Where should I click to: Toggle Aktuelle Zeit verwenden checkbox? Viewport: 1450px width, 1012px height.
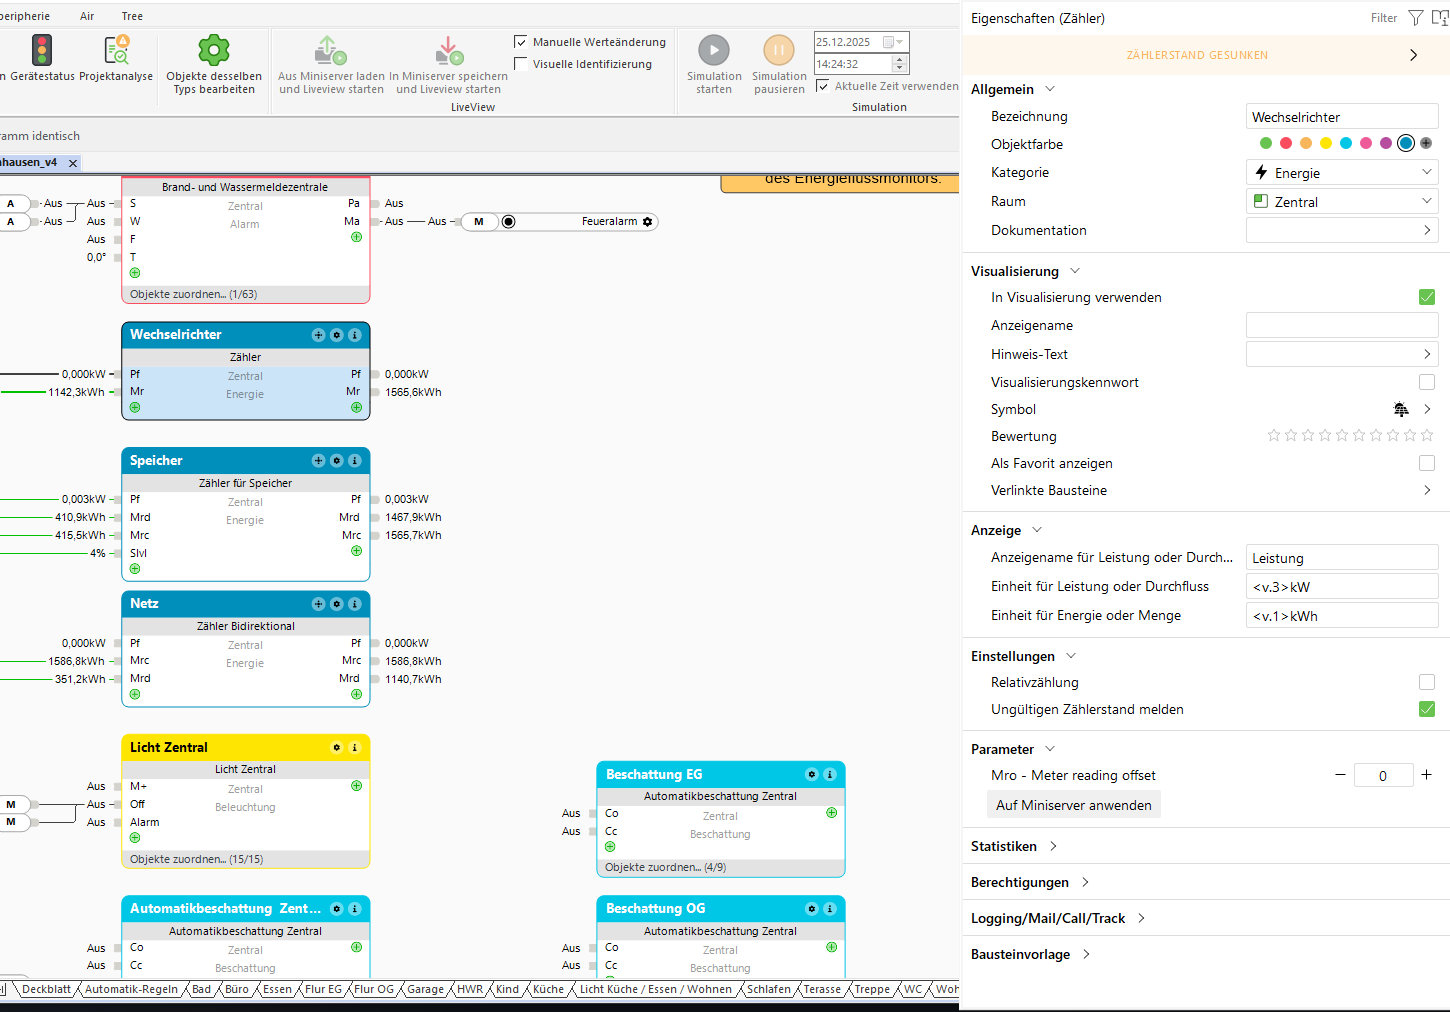[823, 86]
